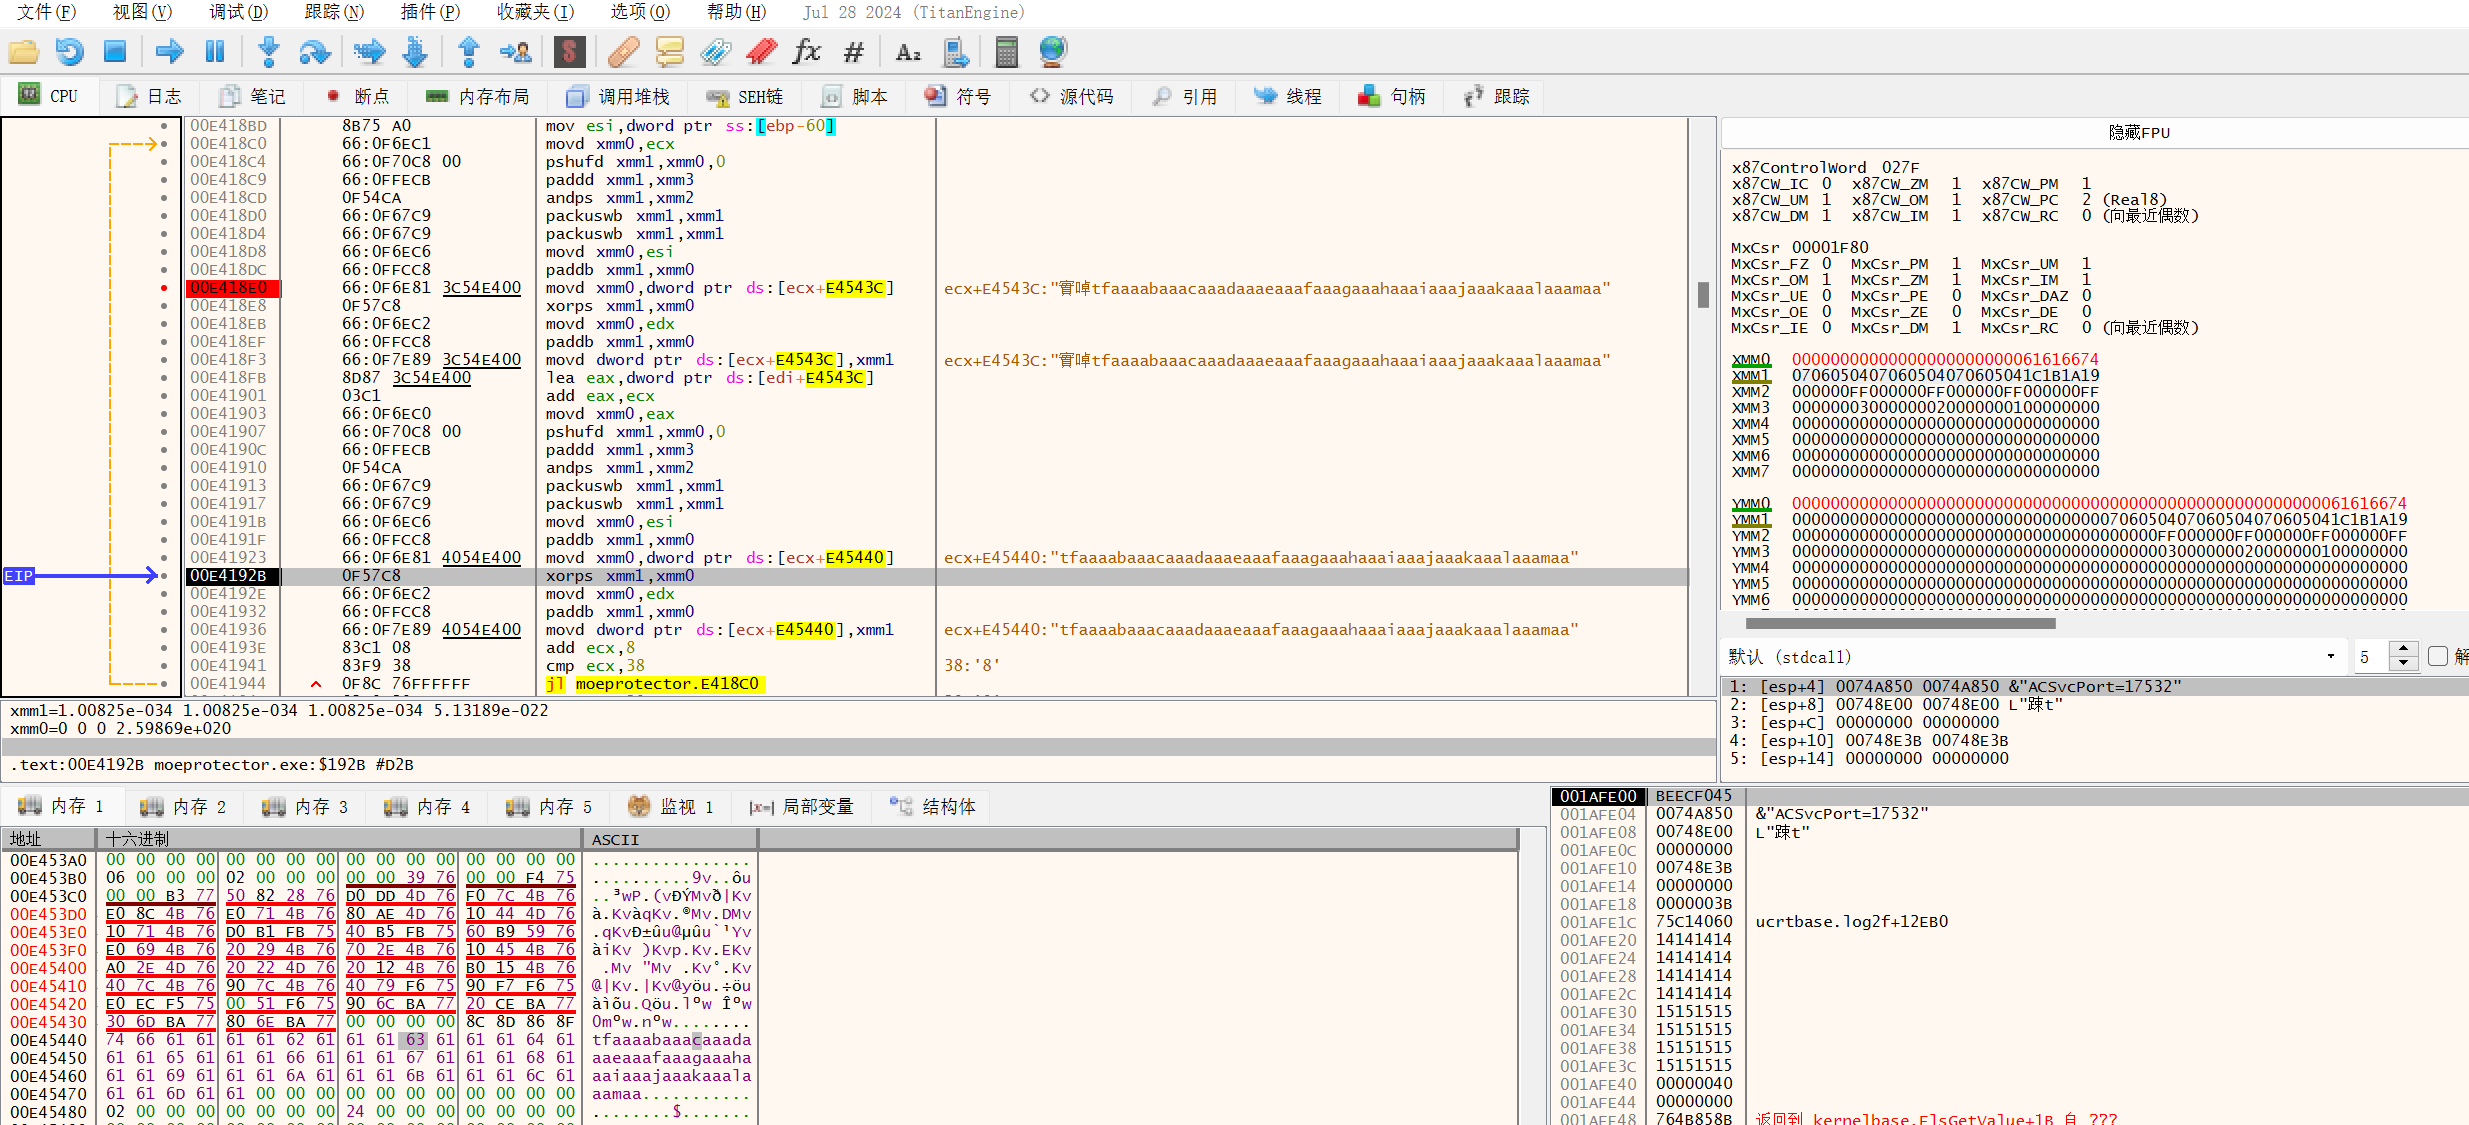Click the step over icon
The width and height of the screenshot is (2469, 1125).
[314, 51]
